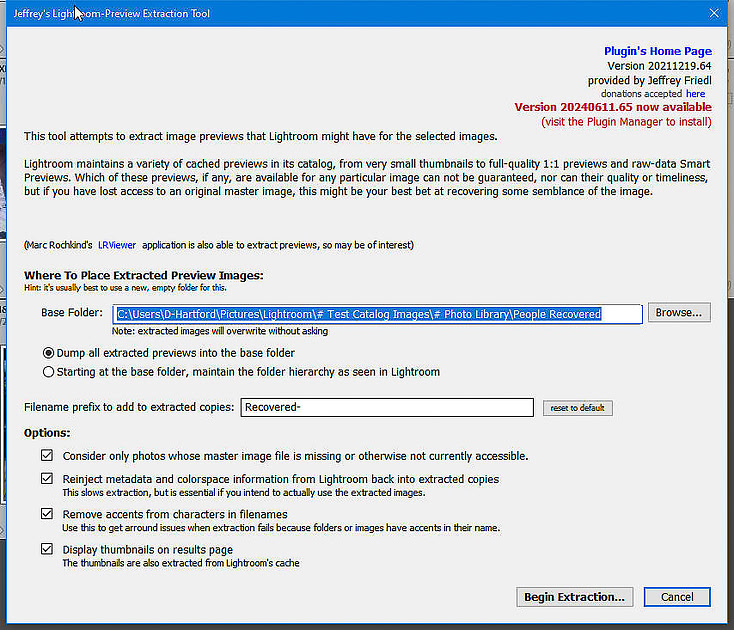Click the filename prefix field 'Recovered-'
Viewport: 734px width, 630px height.
tap(387, 407)
